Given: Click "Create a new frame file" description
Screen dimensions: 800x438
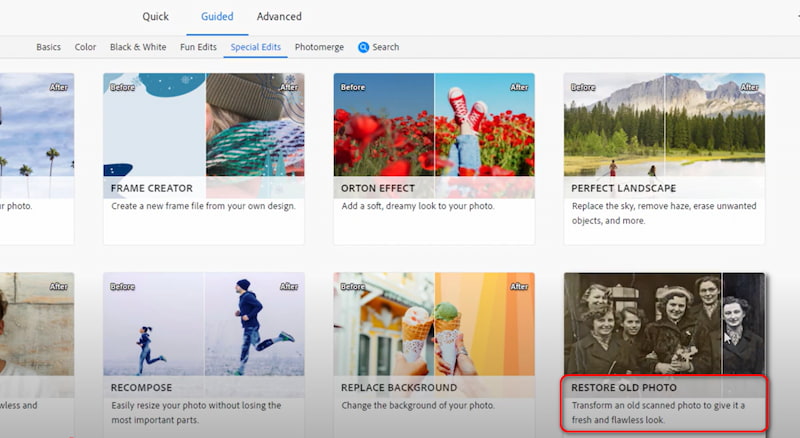Looking at the screenshot, I should click(203, 206).
